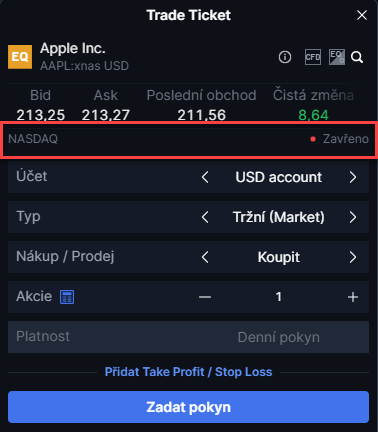Toggle Koupit to previous side with left arrow
The image size is (378, 432).
tap(205, 257)
